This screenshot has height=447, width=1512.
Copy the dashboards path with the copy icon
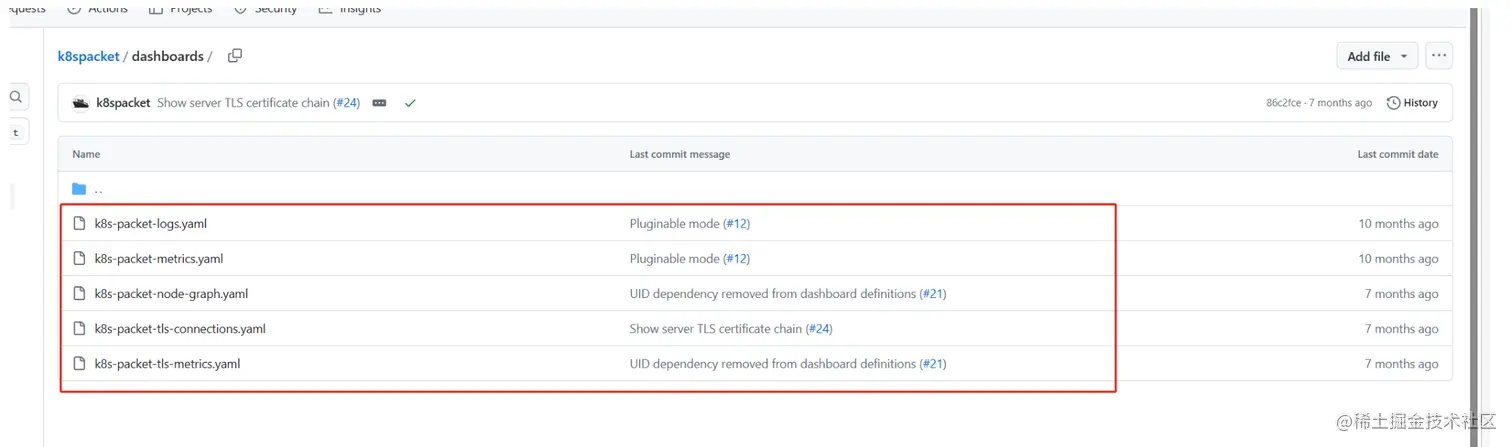(235, 56)
